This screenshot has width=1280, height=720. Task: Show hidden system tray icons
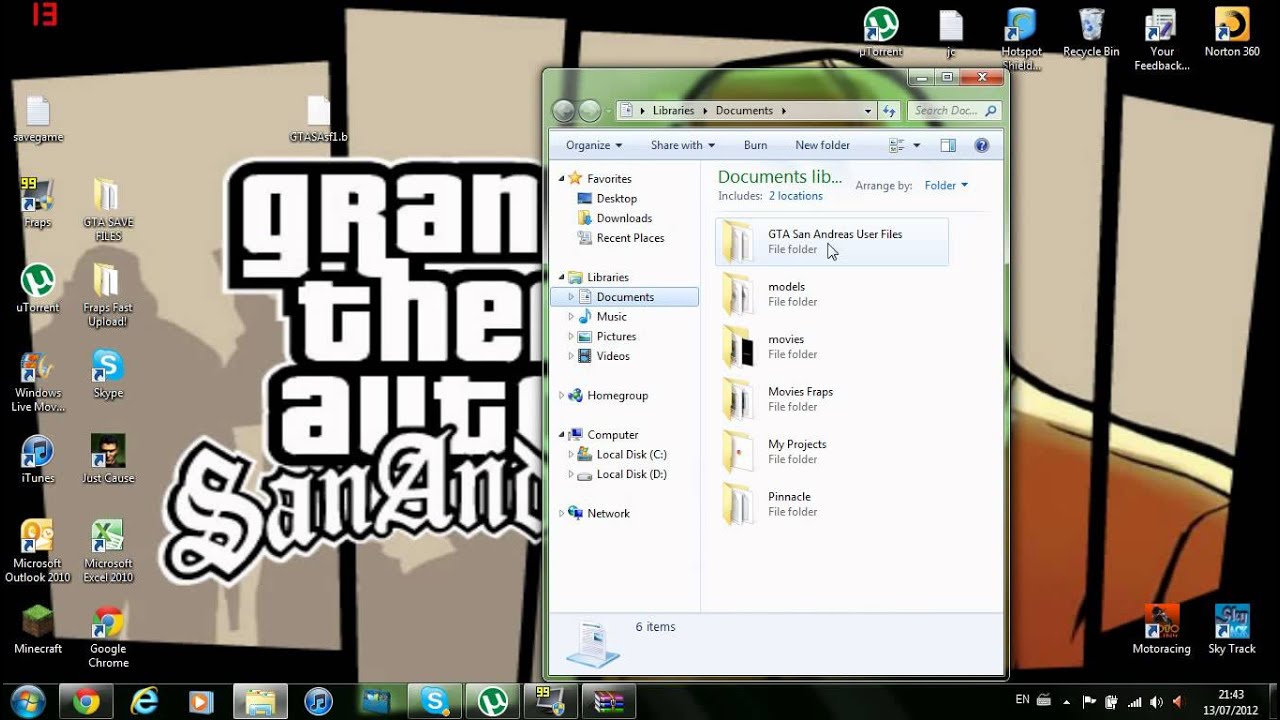point(1067,702)
